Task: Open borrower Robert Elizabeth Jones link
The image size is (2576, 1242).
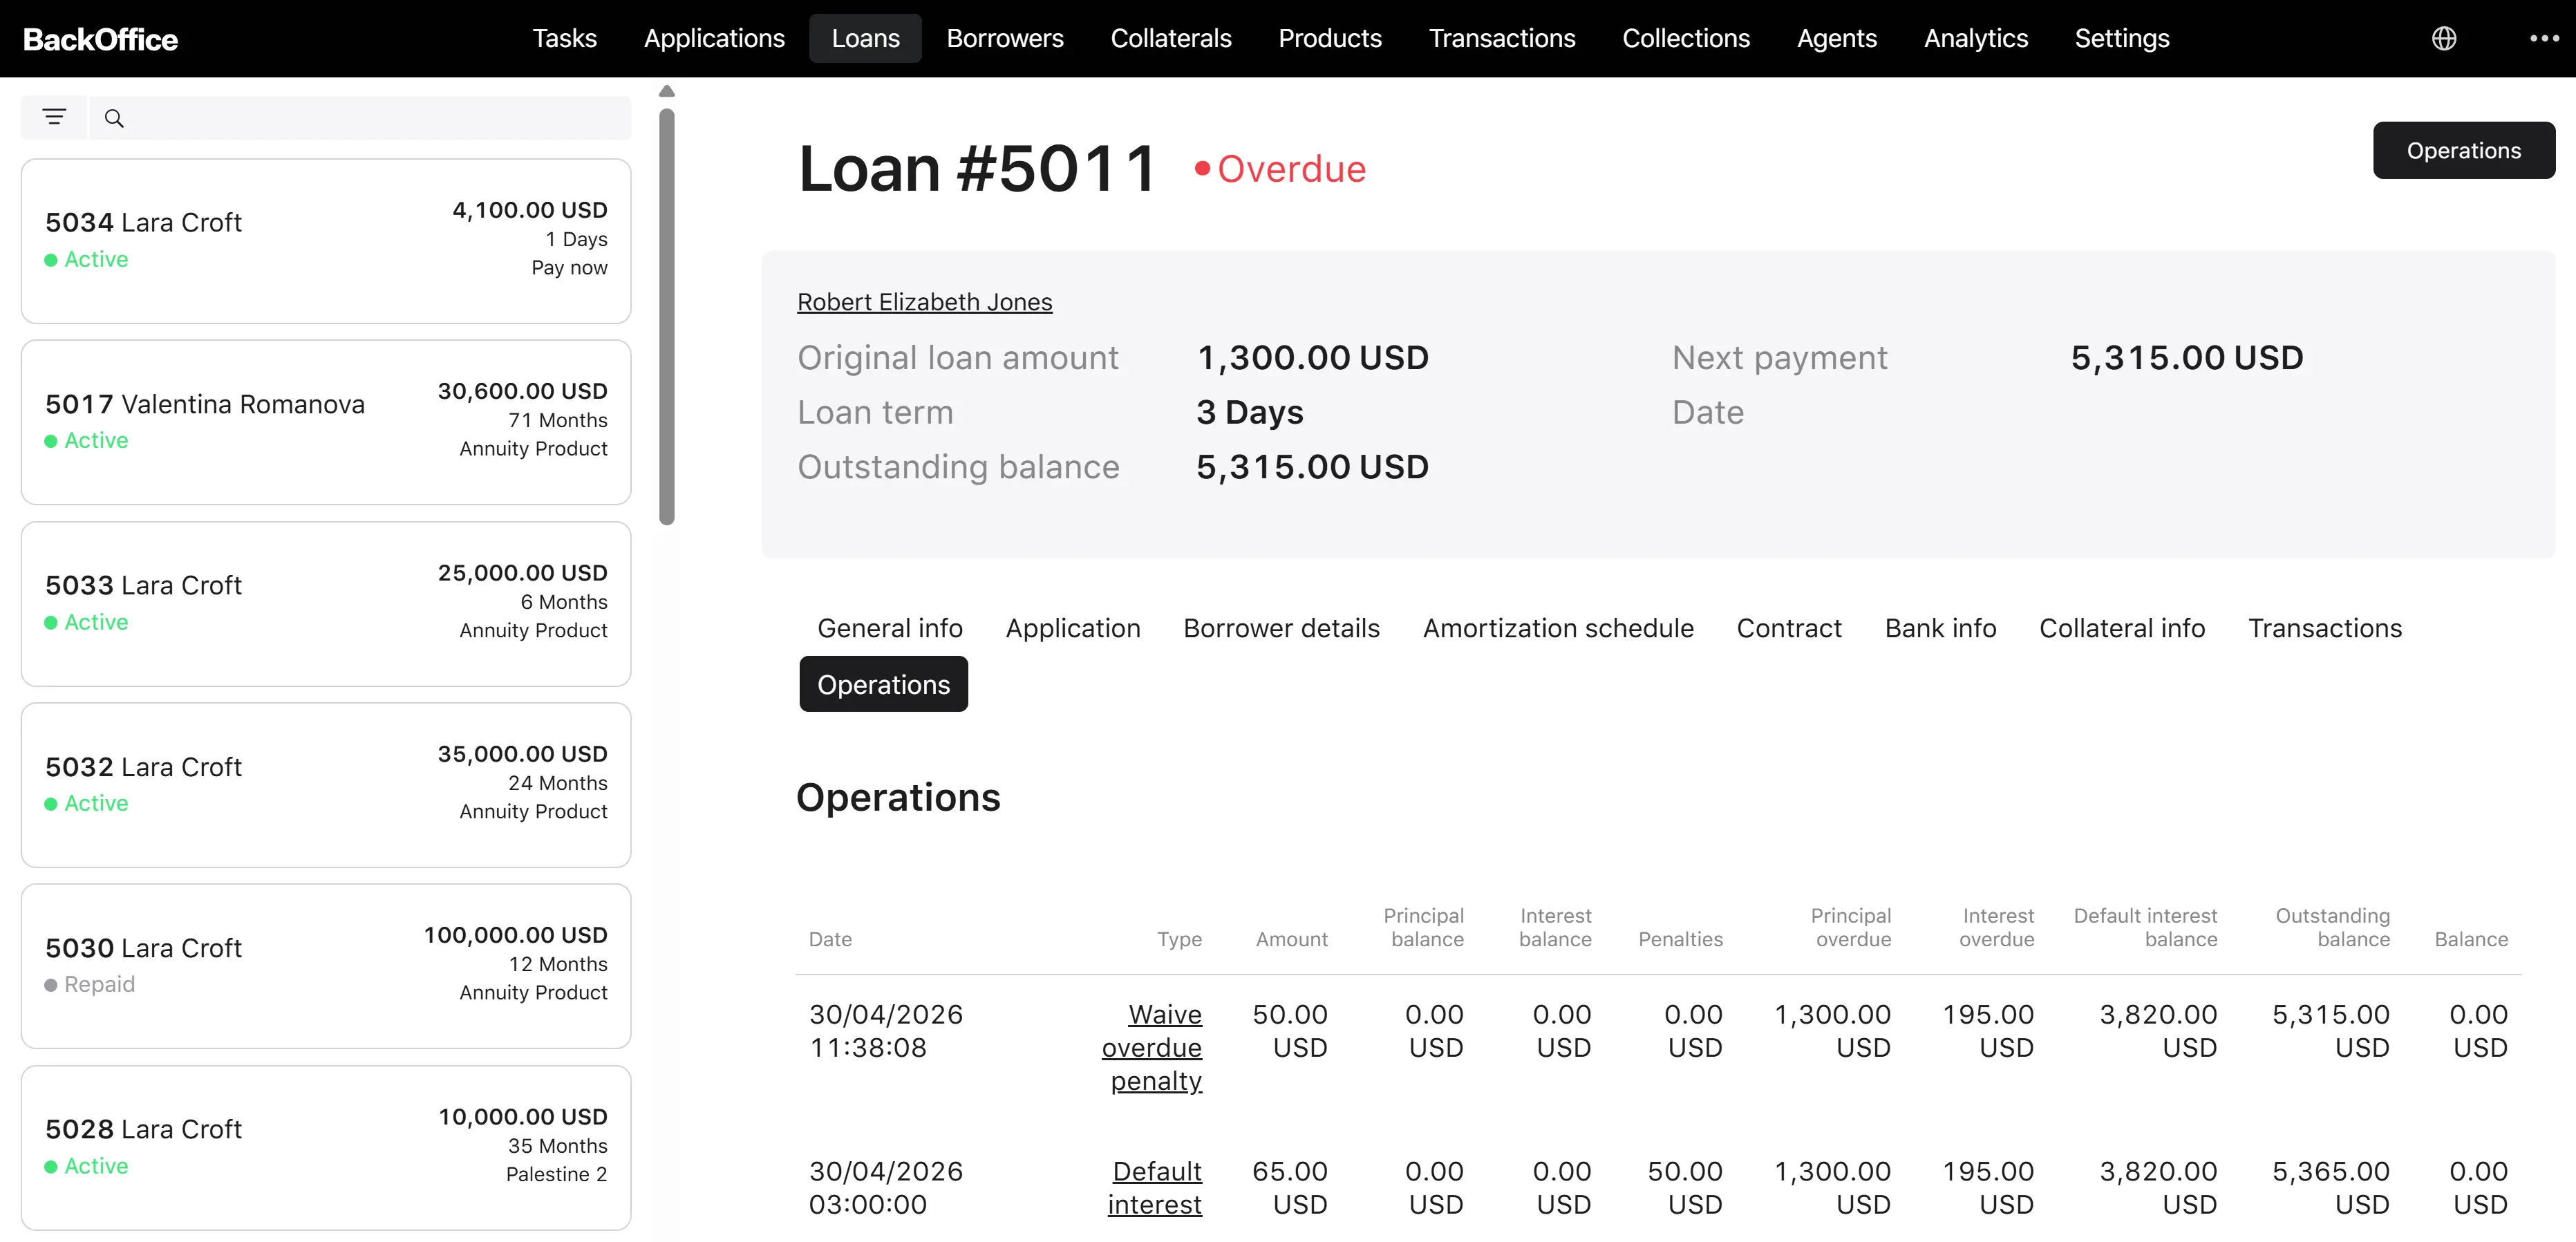Action: coord(924,302)
